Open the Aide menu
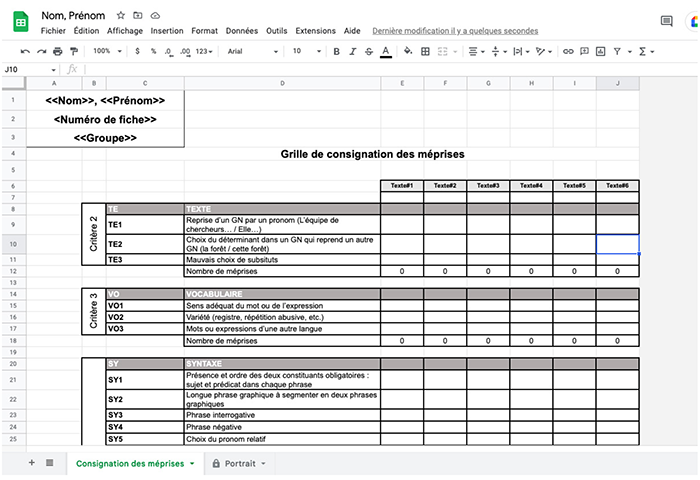This screenshot has height=480, width=700. click(352, 31)
